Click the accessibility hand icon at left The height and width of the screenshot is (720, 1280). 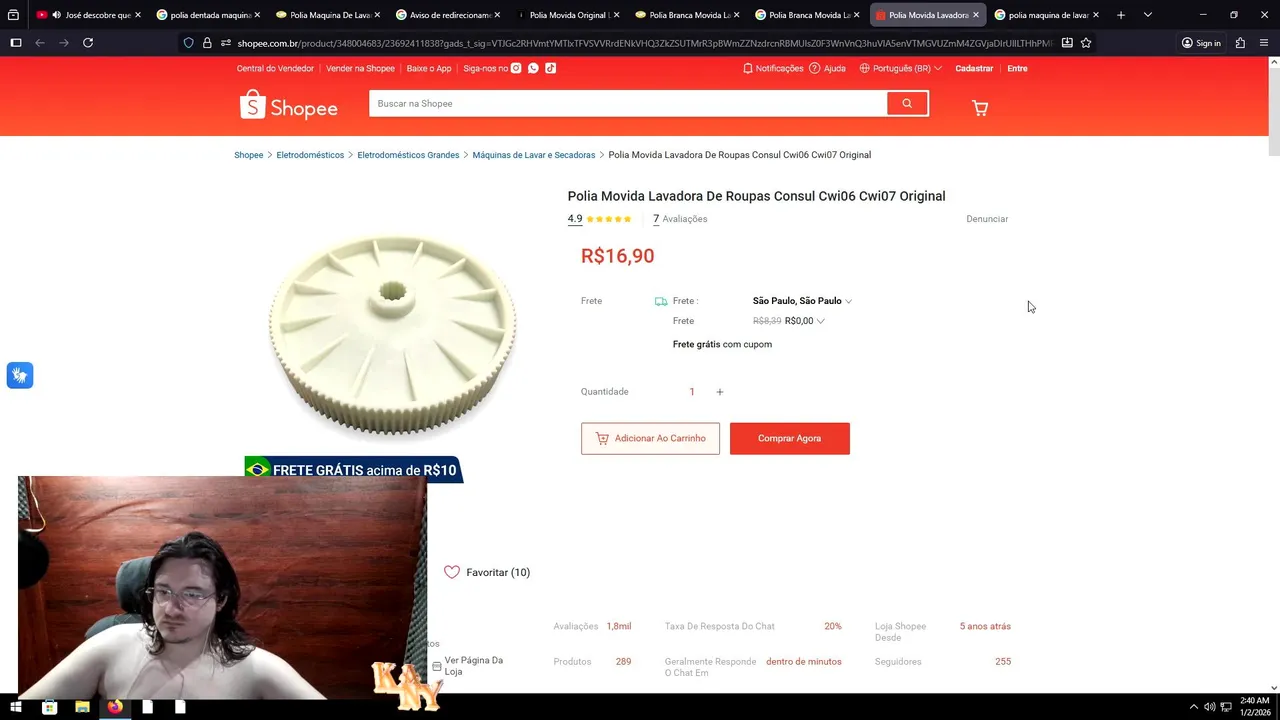tap(20, 375)
